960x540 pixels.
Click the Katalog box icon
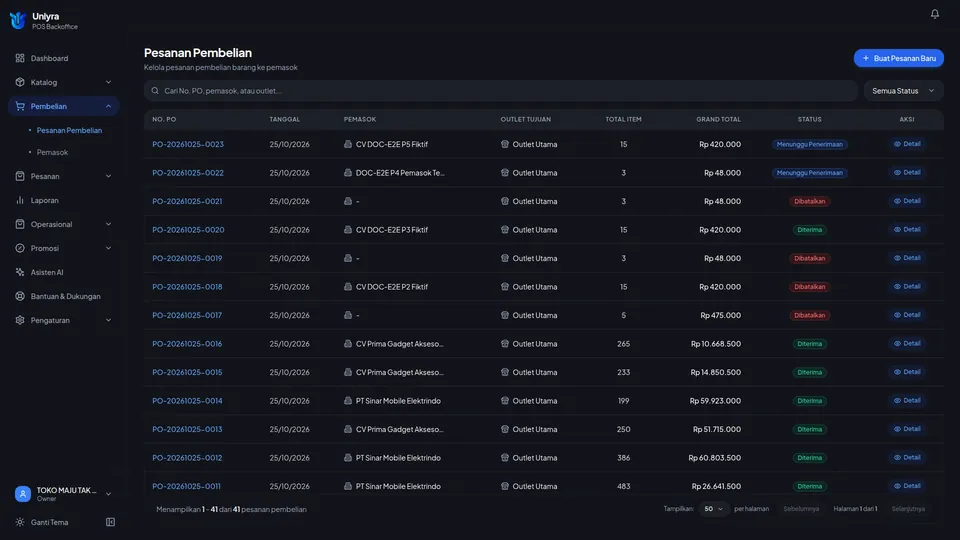click(20, 82)
